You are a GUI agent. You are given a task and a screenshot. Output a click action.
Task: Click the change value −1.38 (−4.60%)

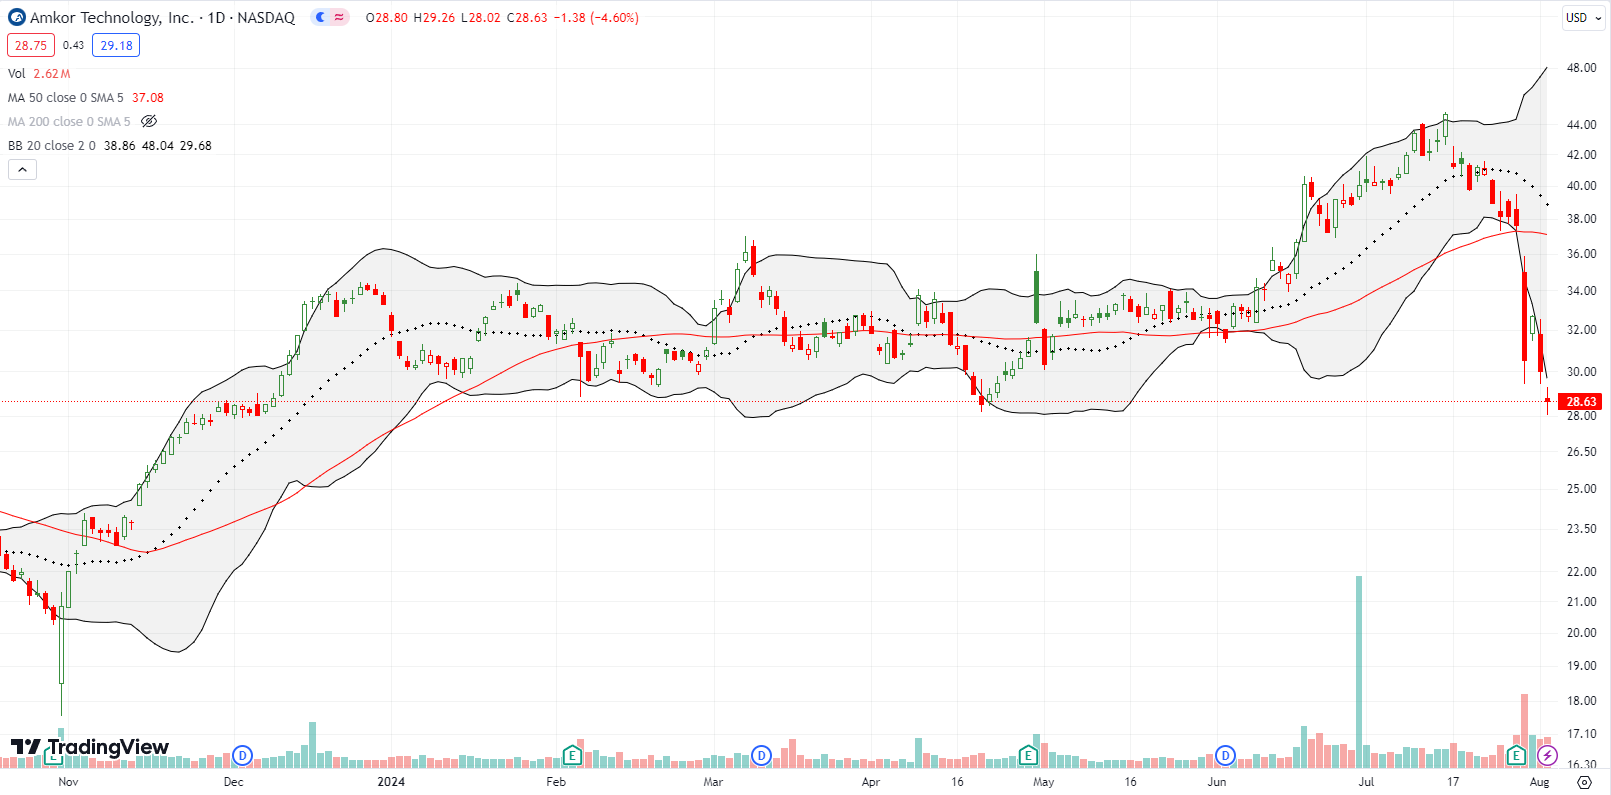coord(597,17)
